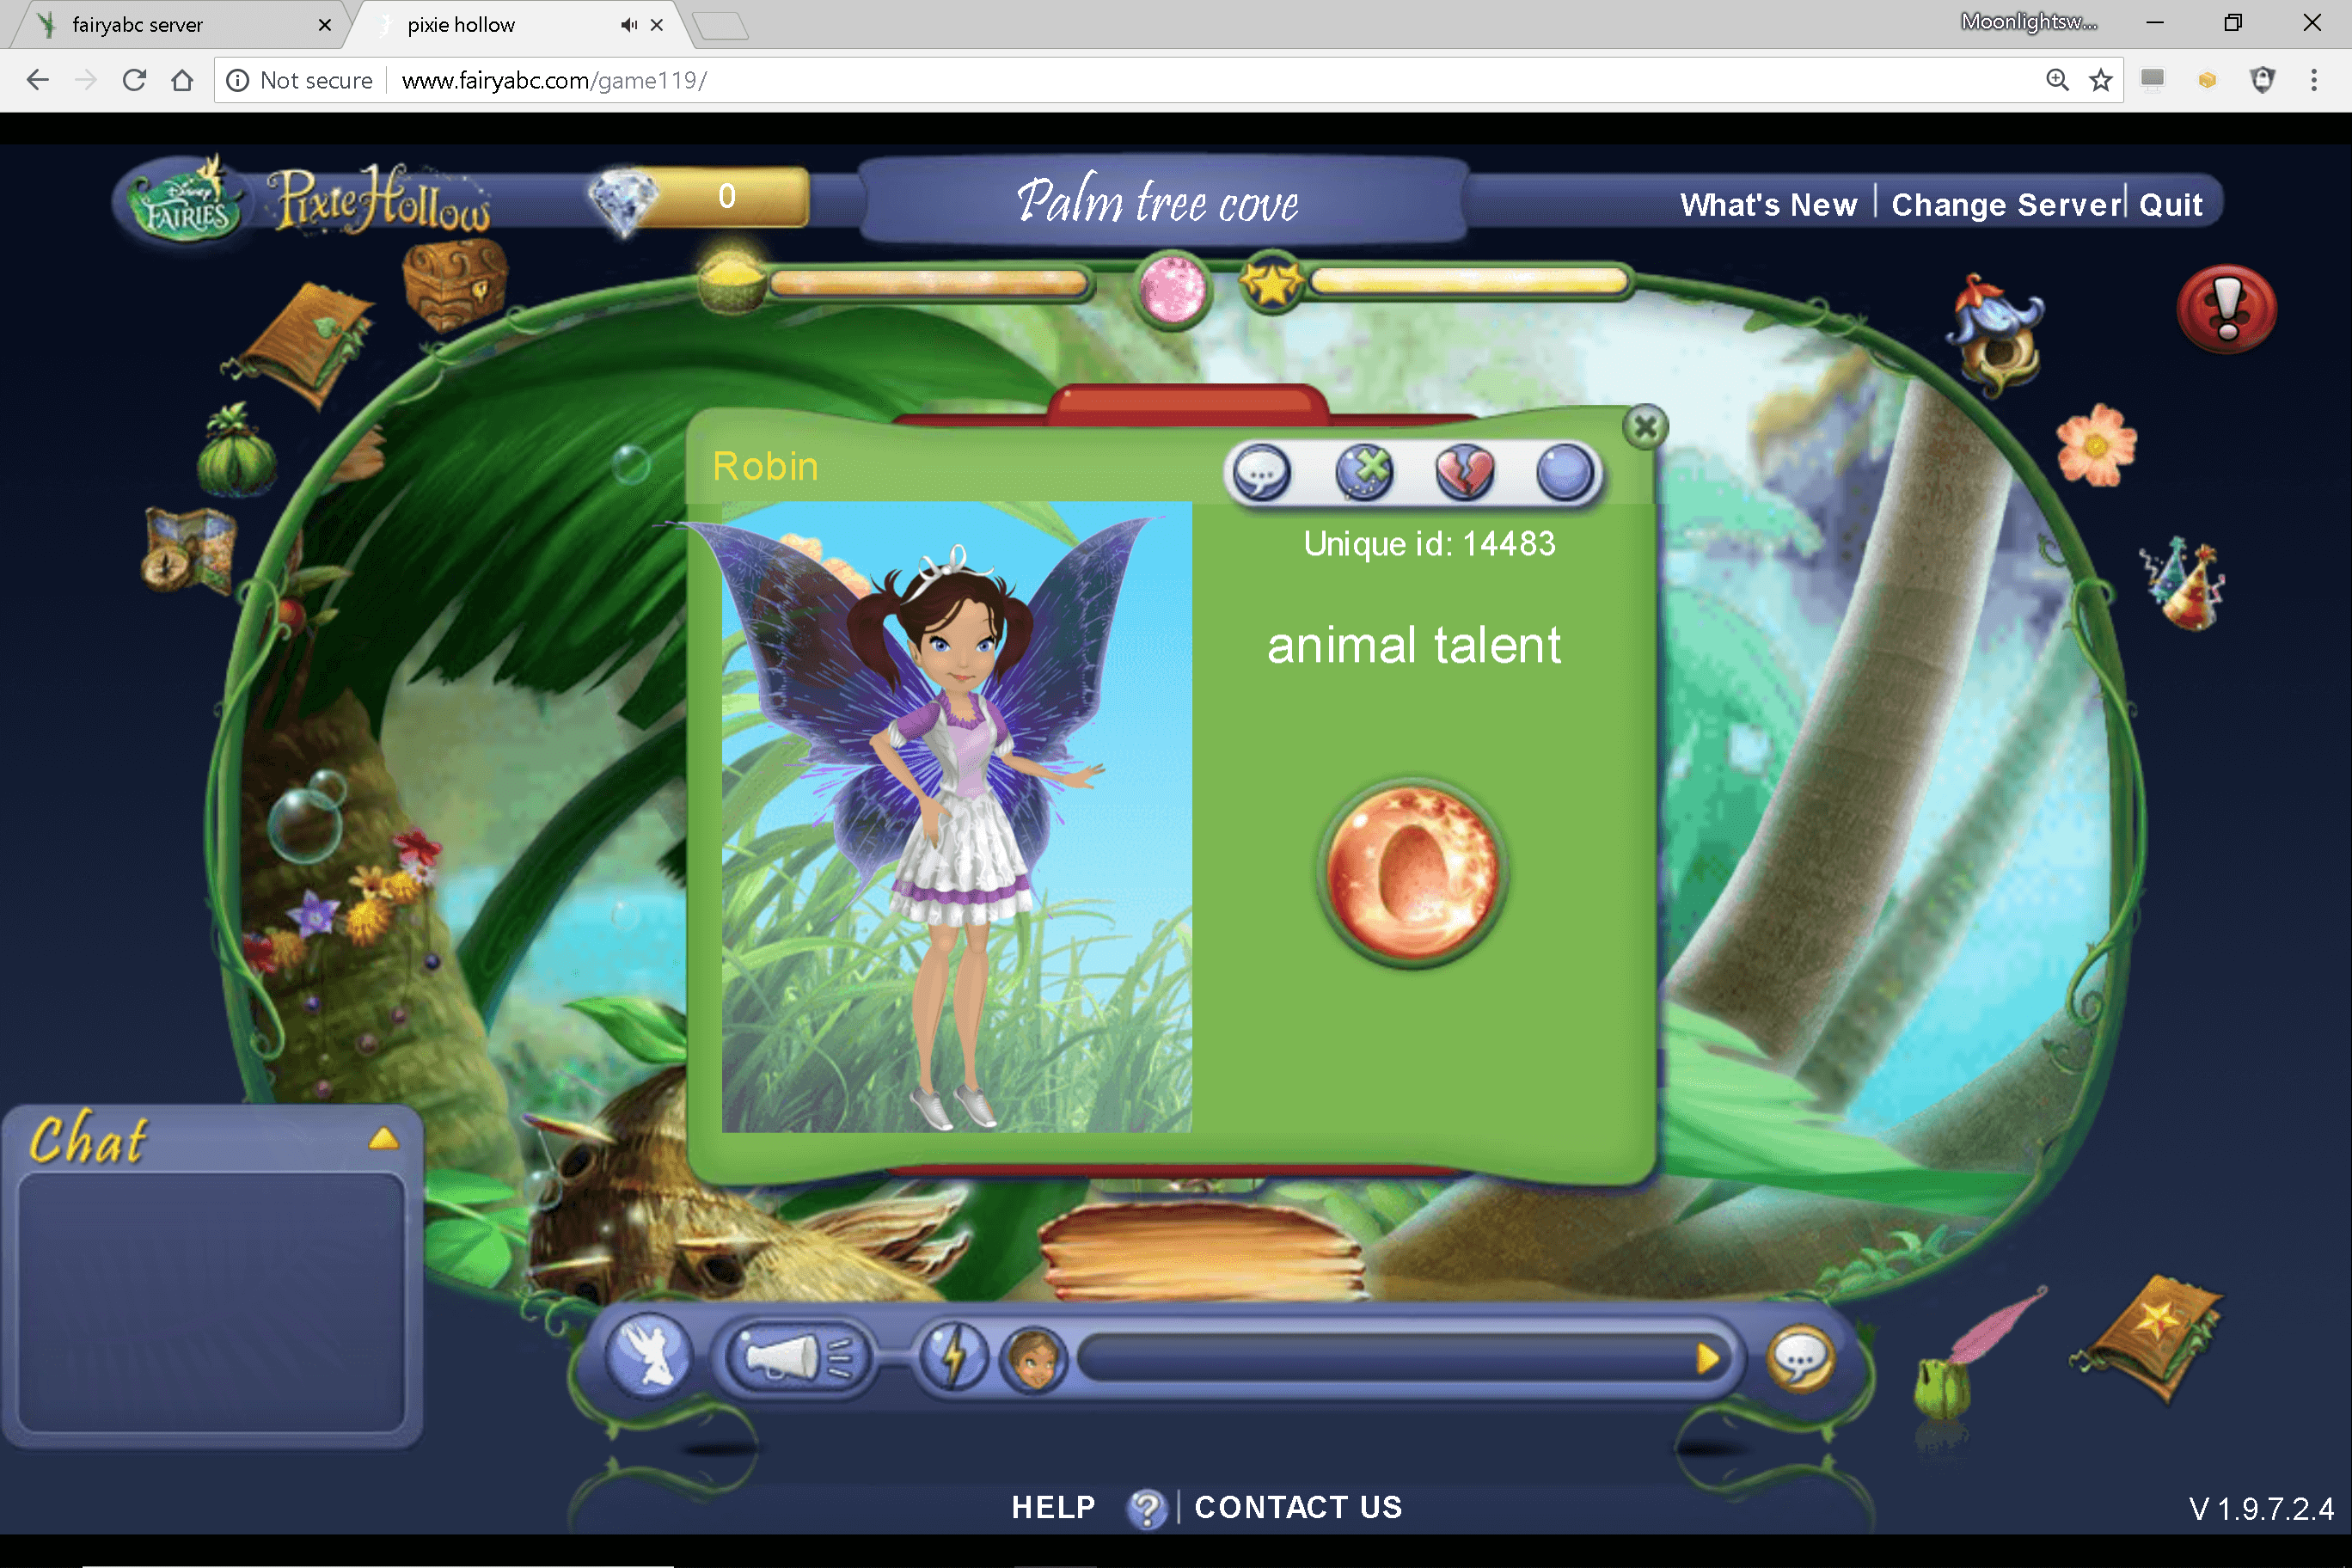2352x1568 pixels.
Task: Open the treasure chest icon
Action: click(x=454, y=286)
